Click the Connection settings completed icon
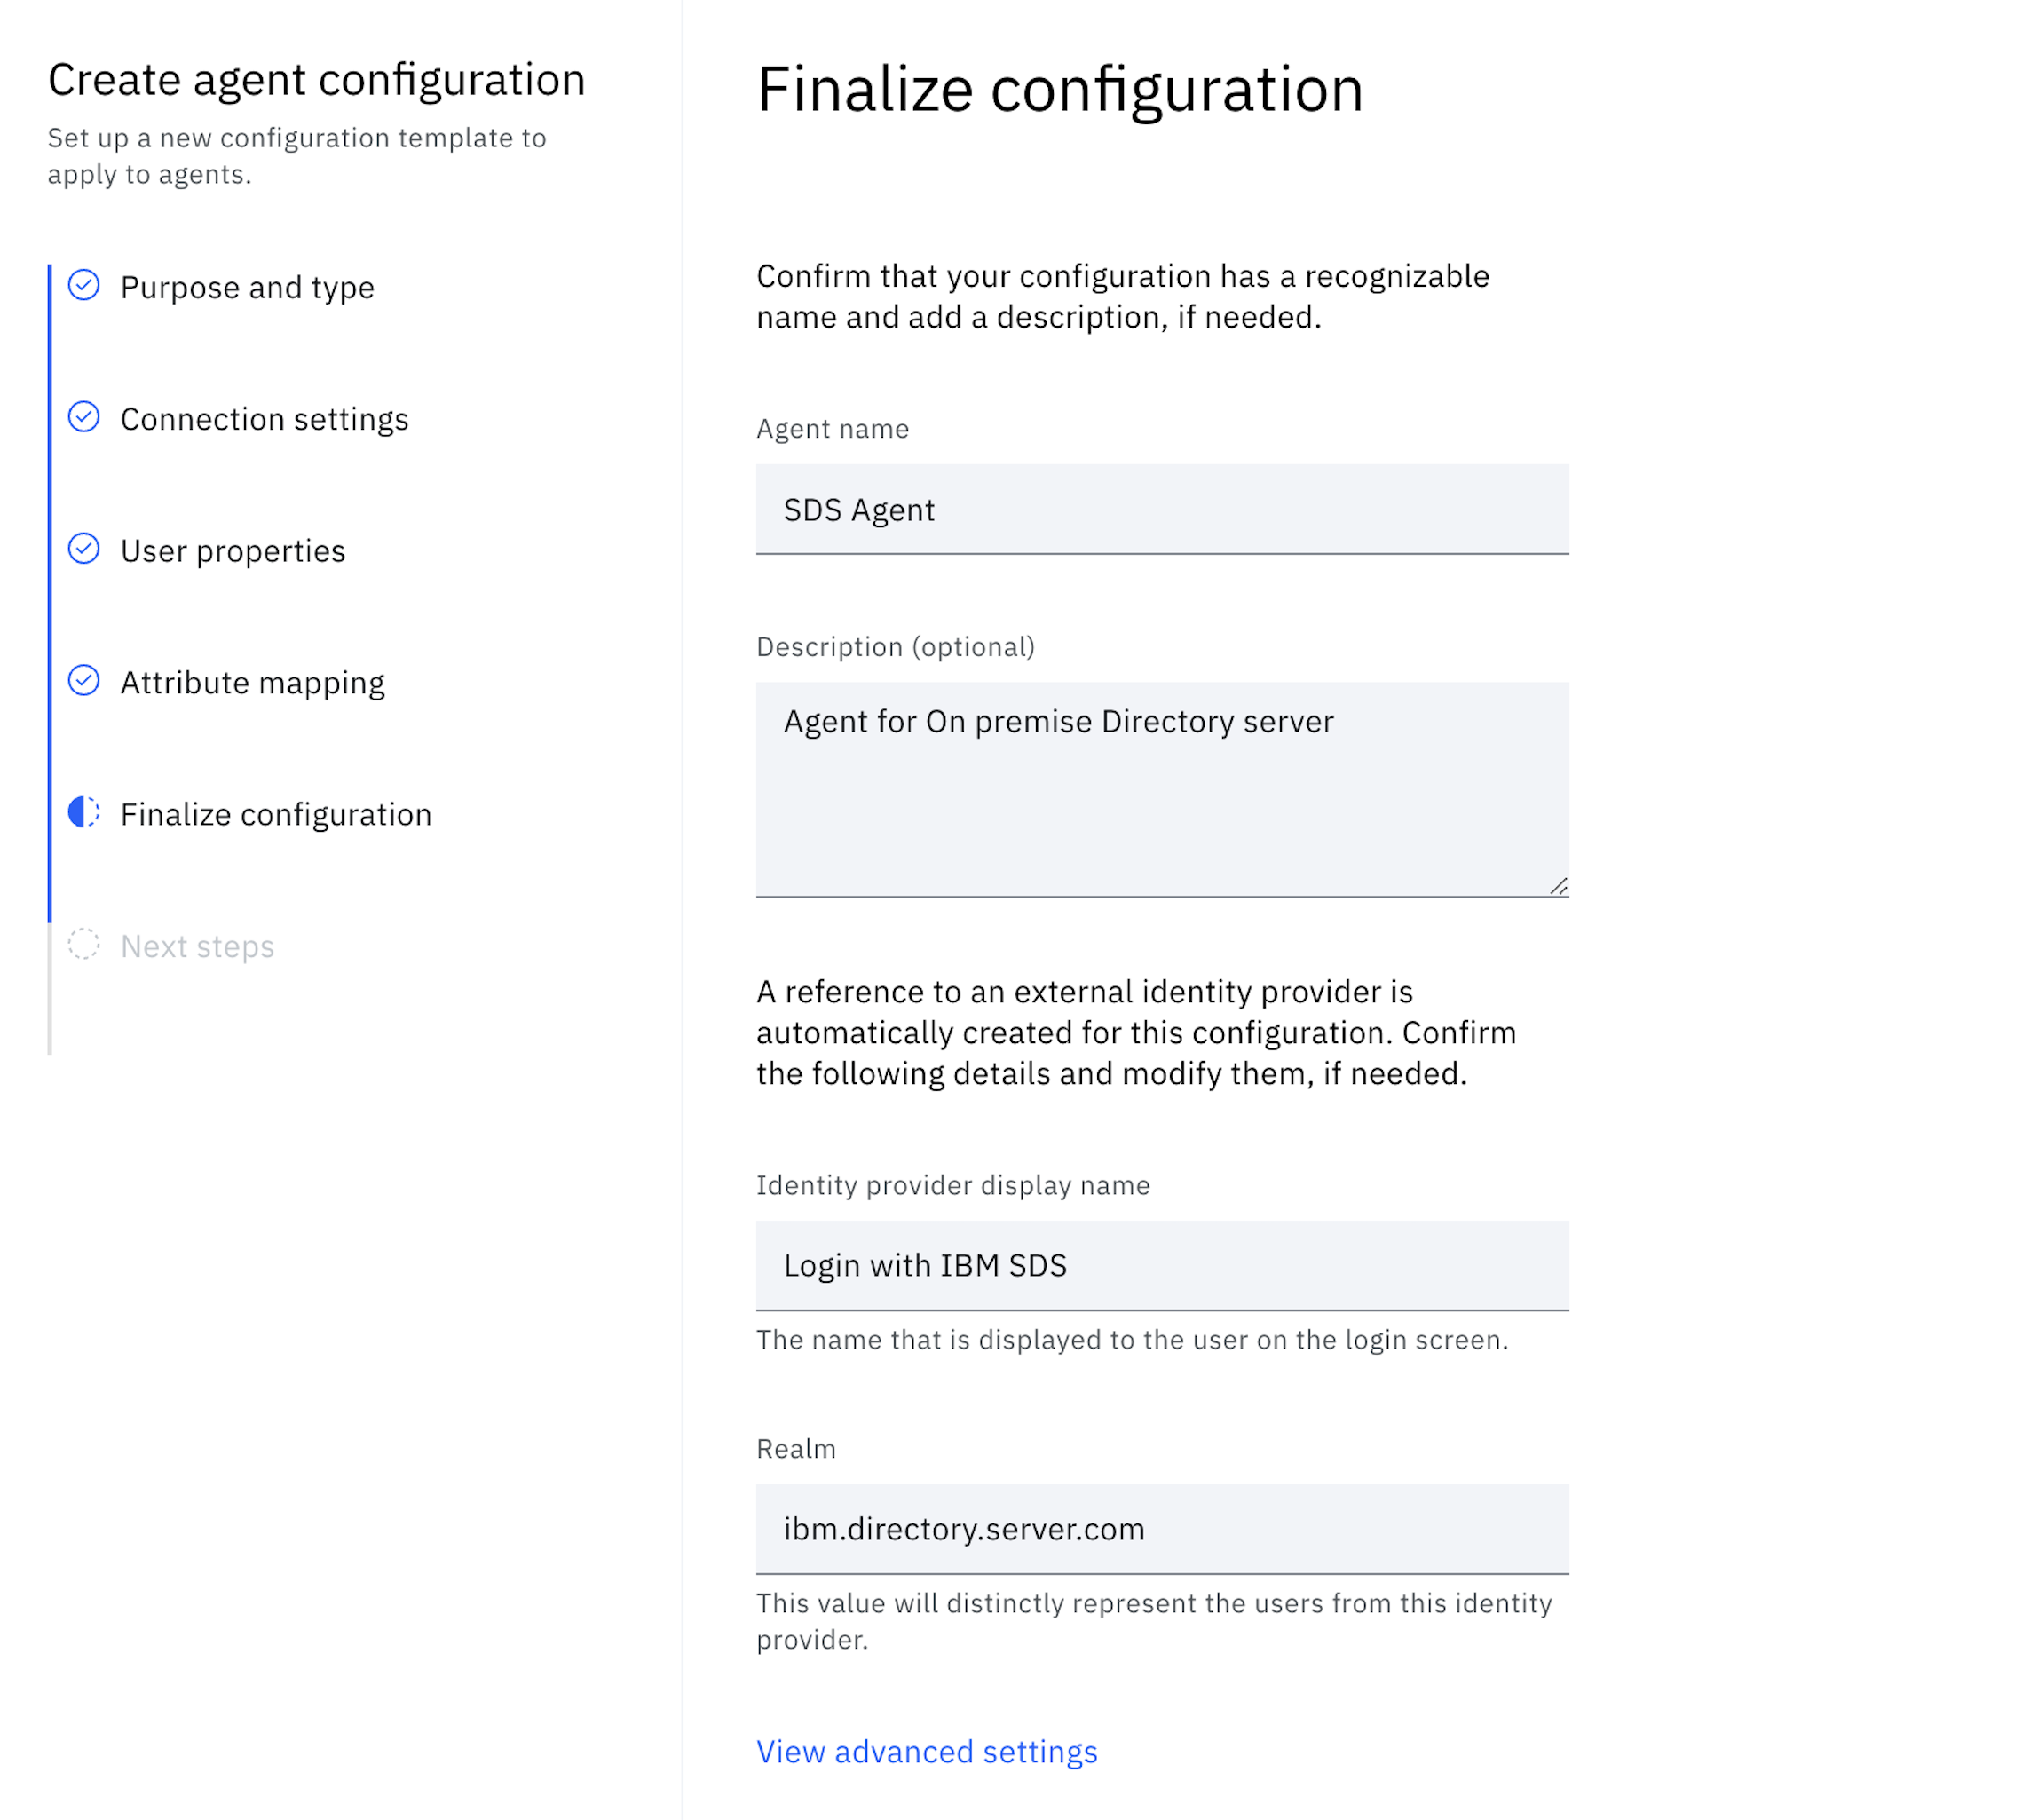2038x1820 pixels. (x=84, y=417)
